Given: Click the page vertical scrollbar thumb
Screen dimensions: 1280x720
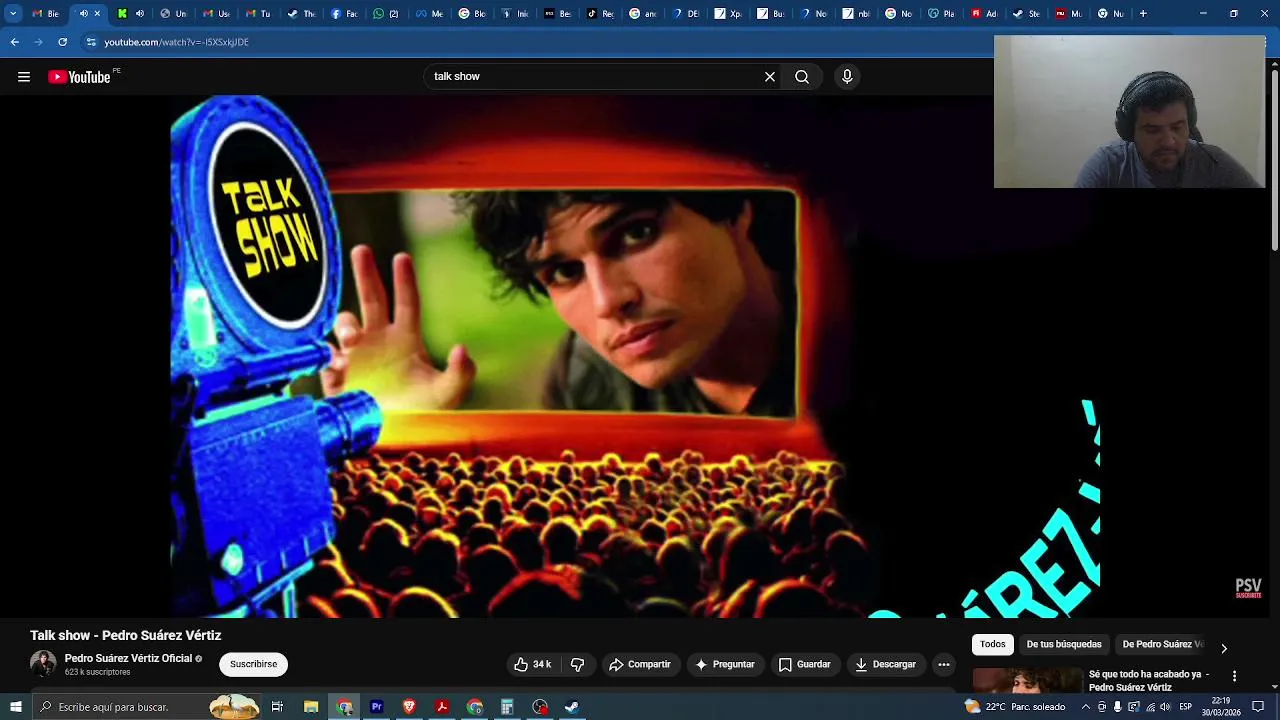Looking at the screenshot, I should [x=1274, y=158].
